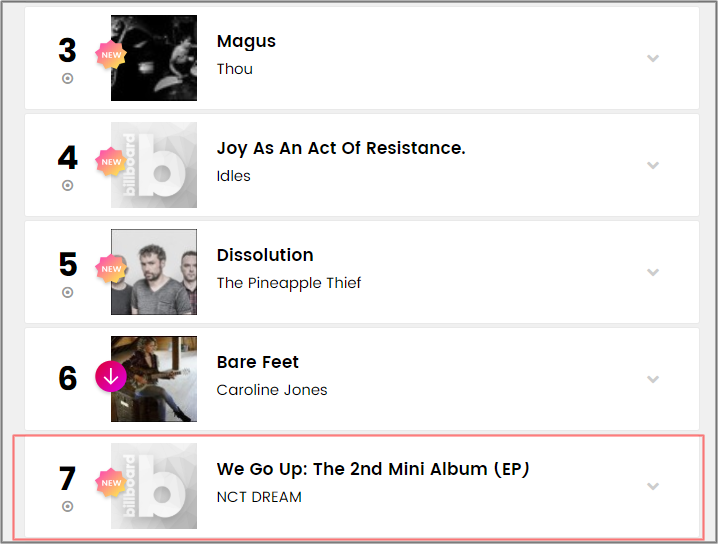718x544 pixels.
Task: Expand the Dissolution row chevron
Action: (653, 272)
